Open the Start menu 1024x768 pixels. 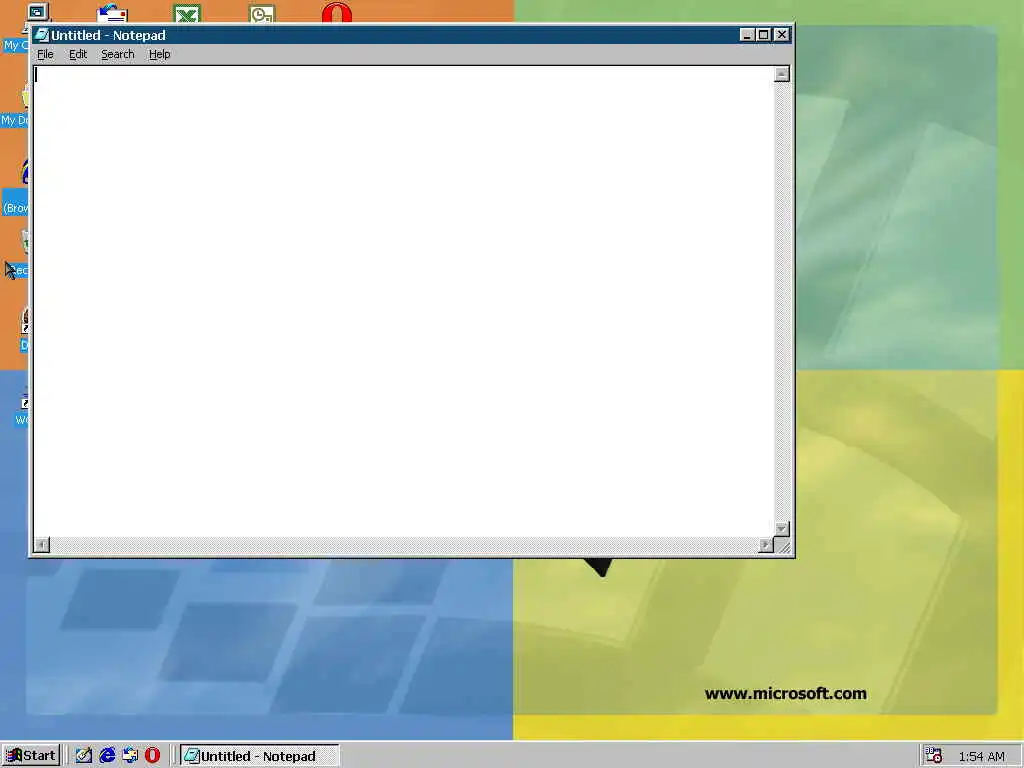(31, 756)
